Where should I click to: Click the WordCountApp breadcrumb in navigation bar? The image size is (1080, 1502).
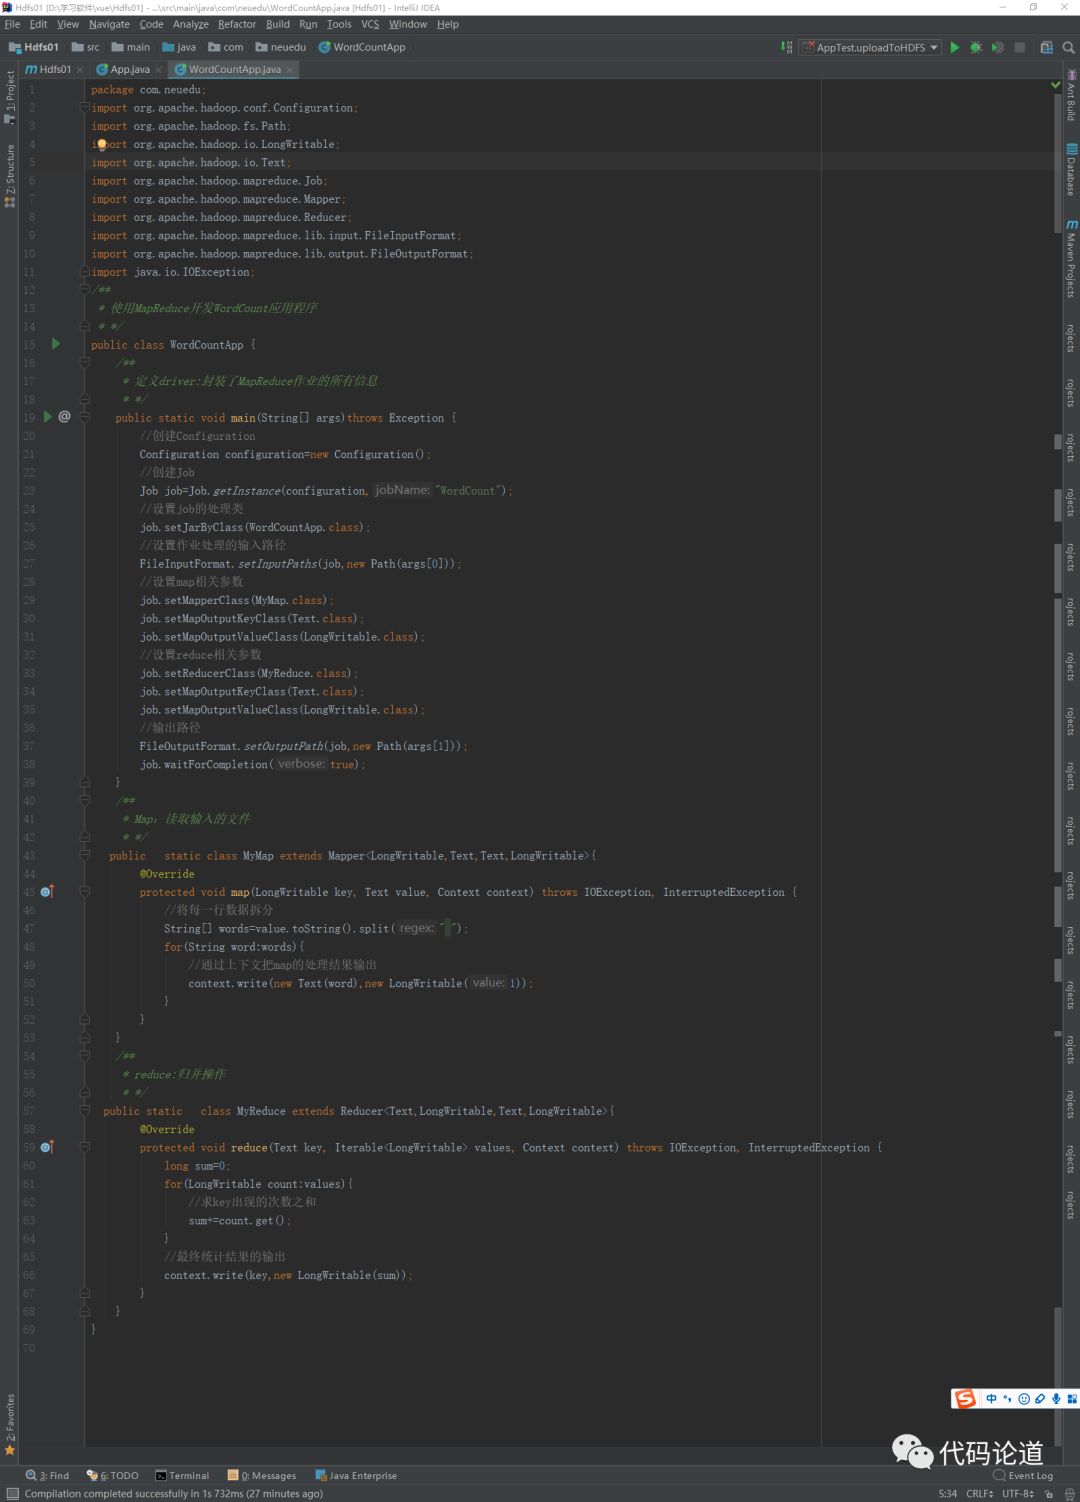point(362,47)
